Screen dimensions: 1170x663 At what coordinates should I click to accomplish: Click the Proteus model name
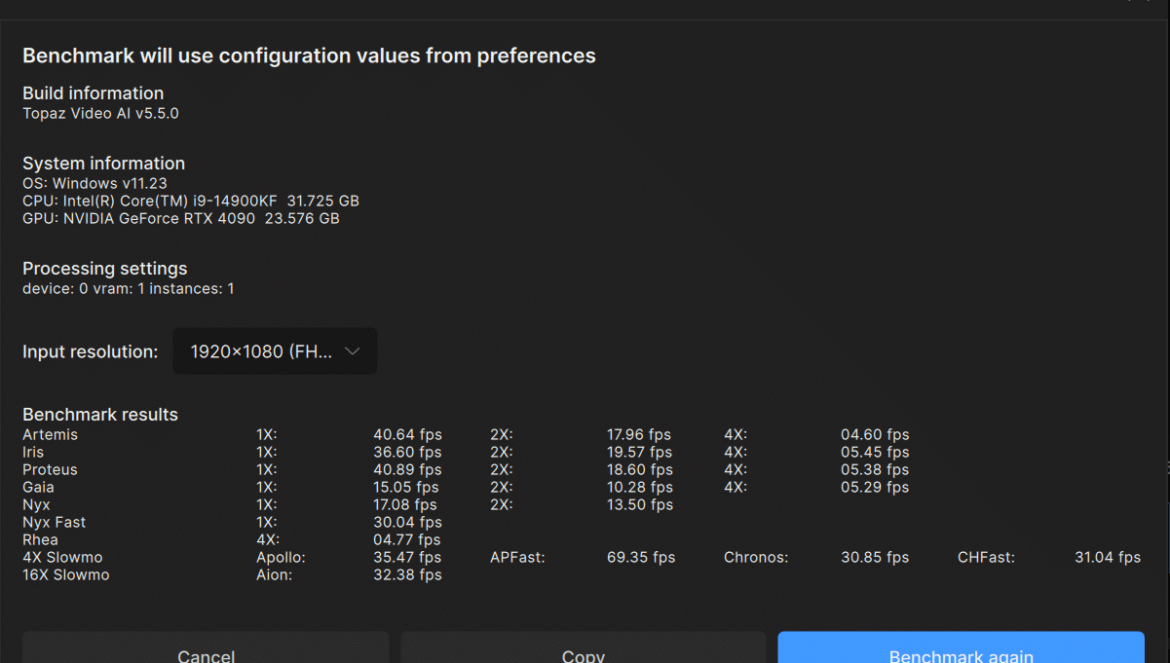point(50,470)
